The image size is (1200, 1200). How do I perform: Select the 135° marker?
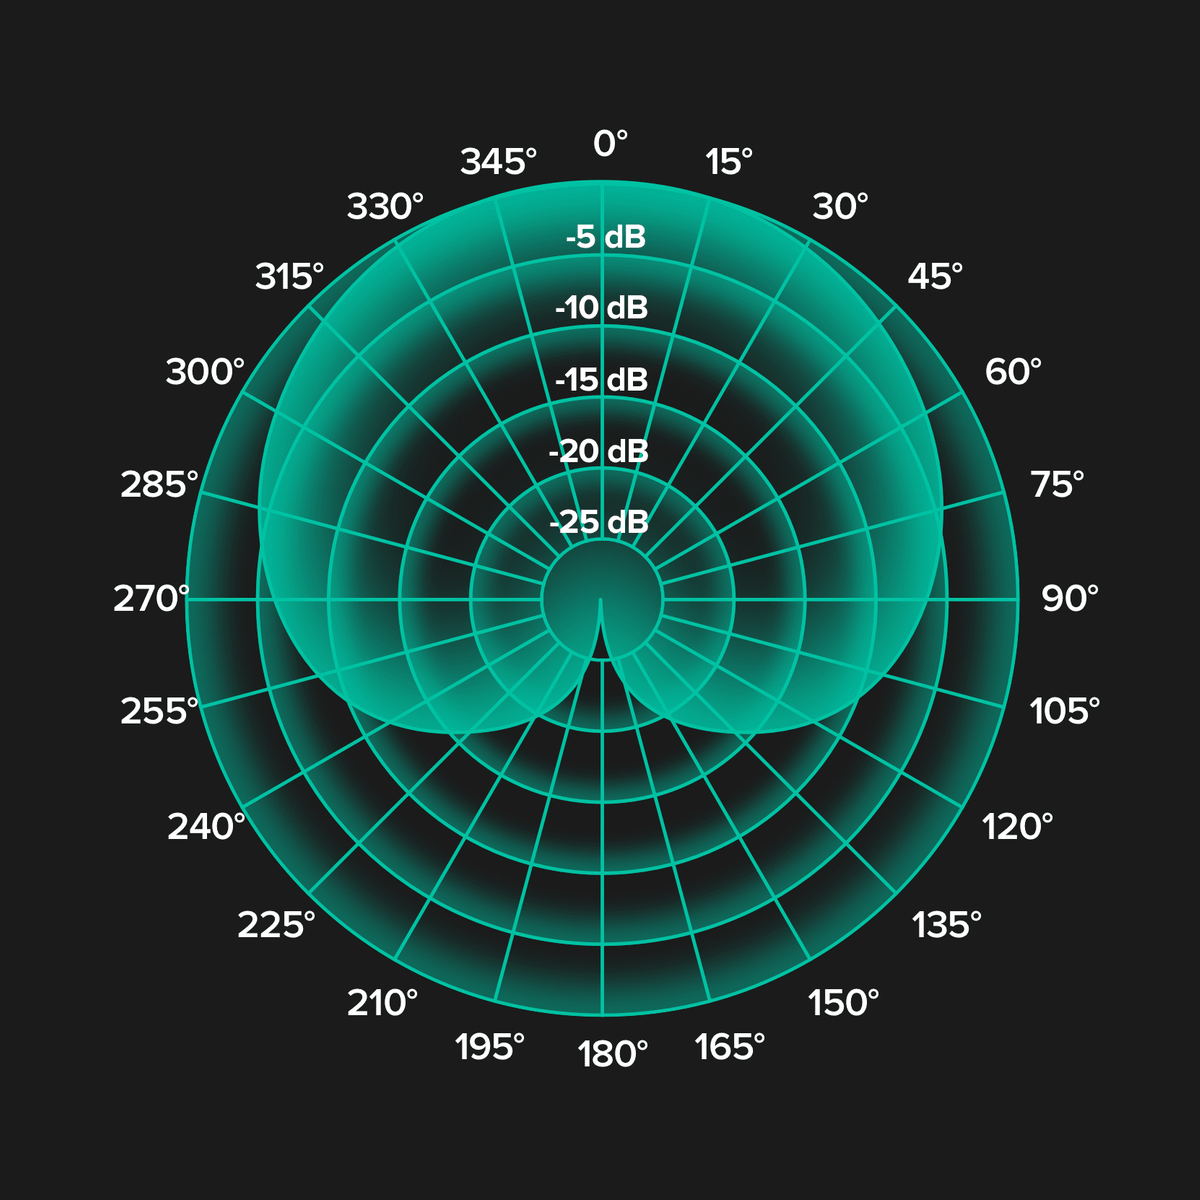click(947, 924)
